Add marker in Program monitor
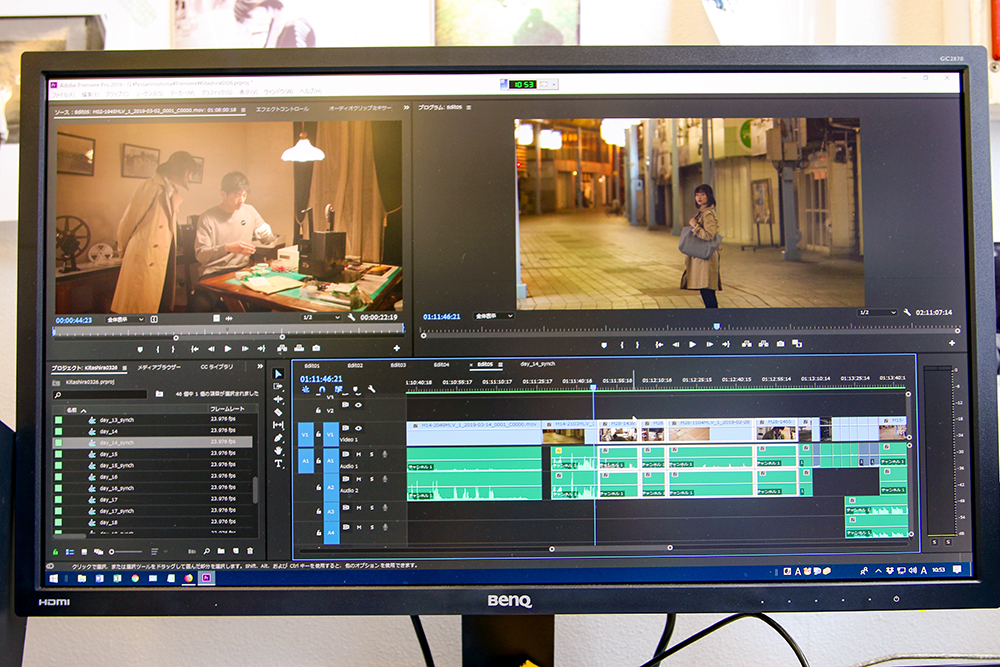This screenshot has height=667, width=1000. click(x=604, y=345)
